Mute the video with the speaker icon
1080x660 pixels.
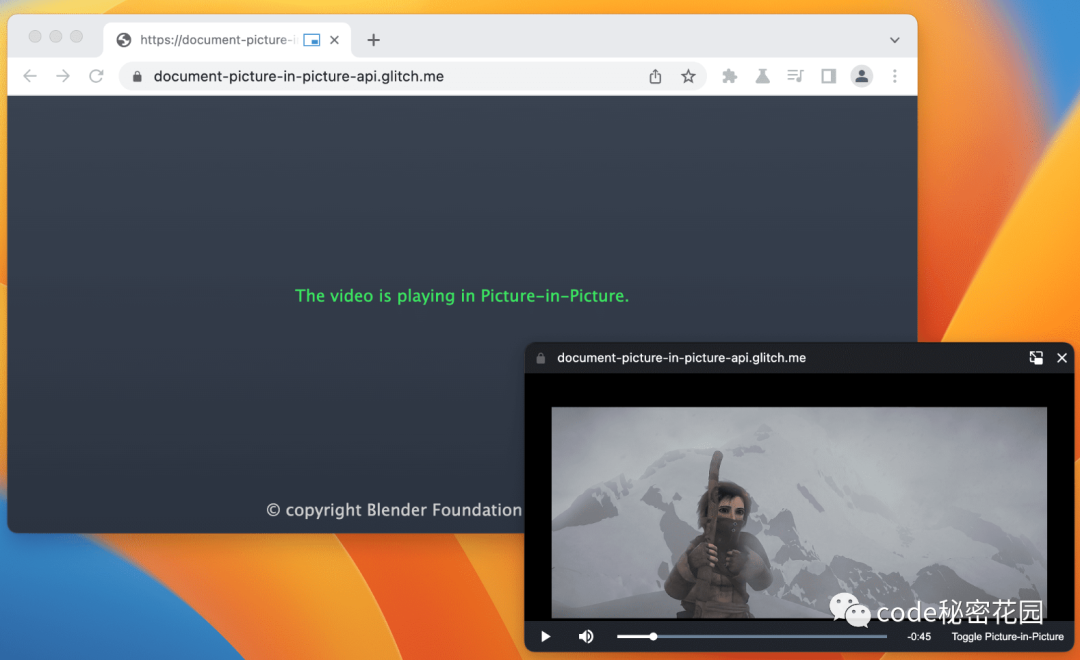coord(586,637)
